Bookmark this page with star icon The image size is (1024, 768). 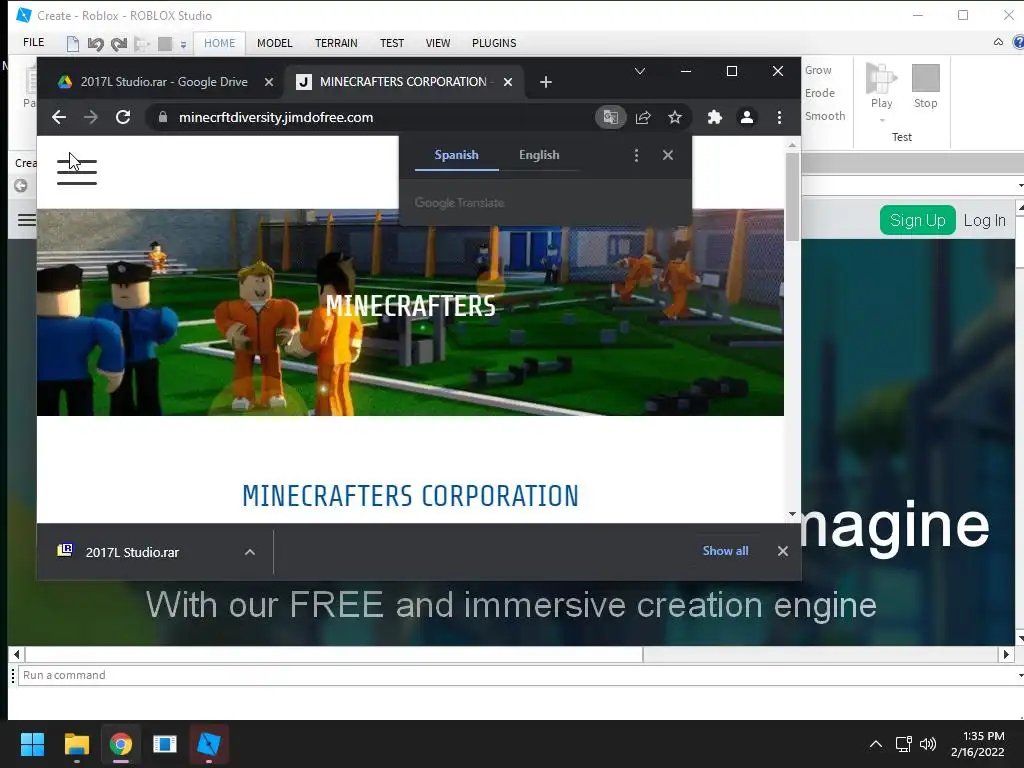pyautogui.click(x=675, y=117)
